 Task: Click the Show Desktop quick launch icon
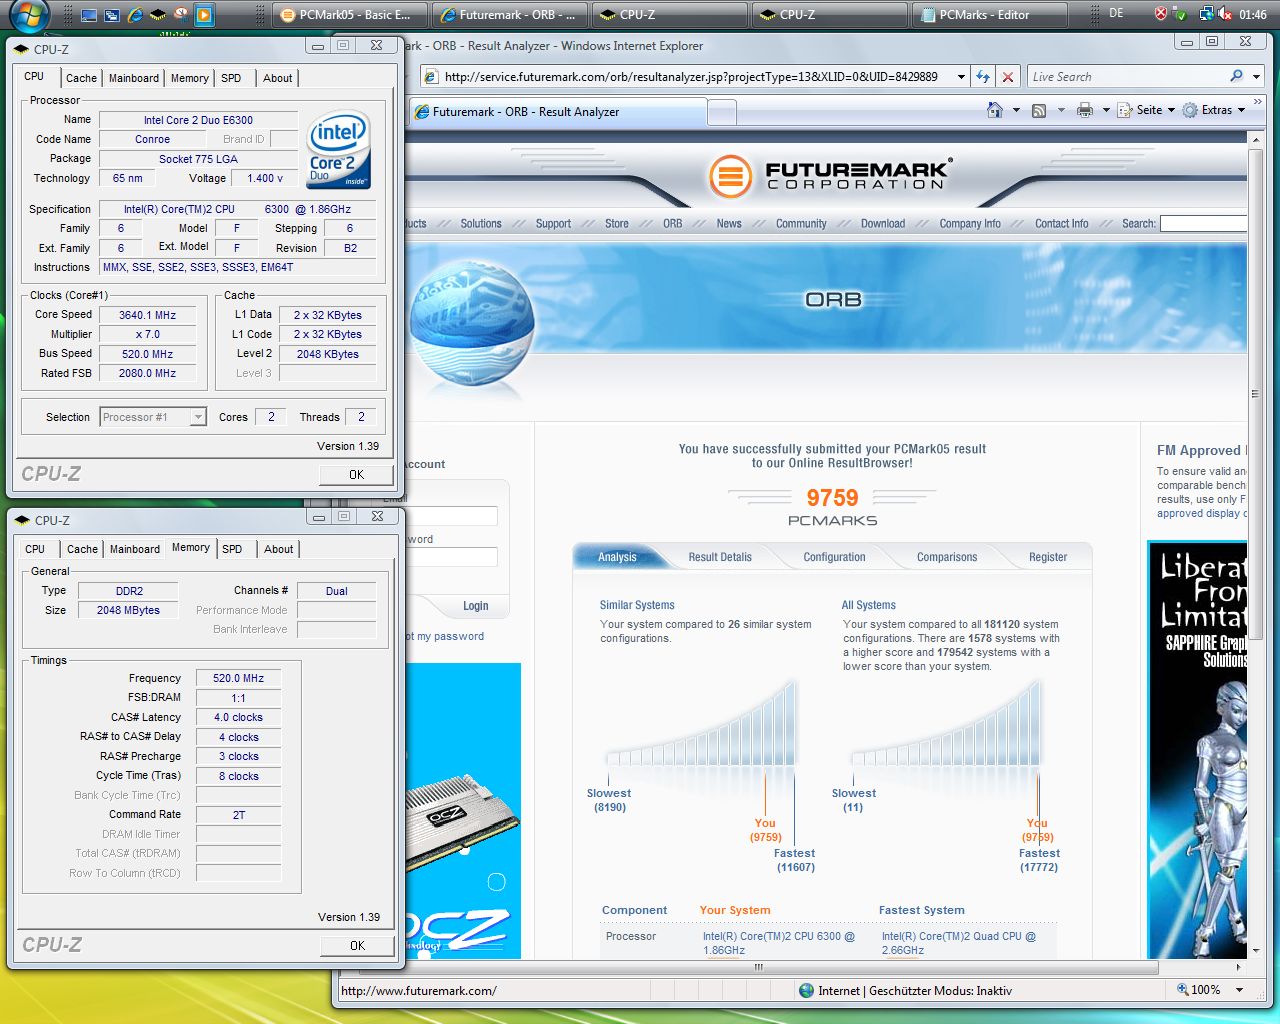coord(89,14)
